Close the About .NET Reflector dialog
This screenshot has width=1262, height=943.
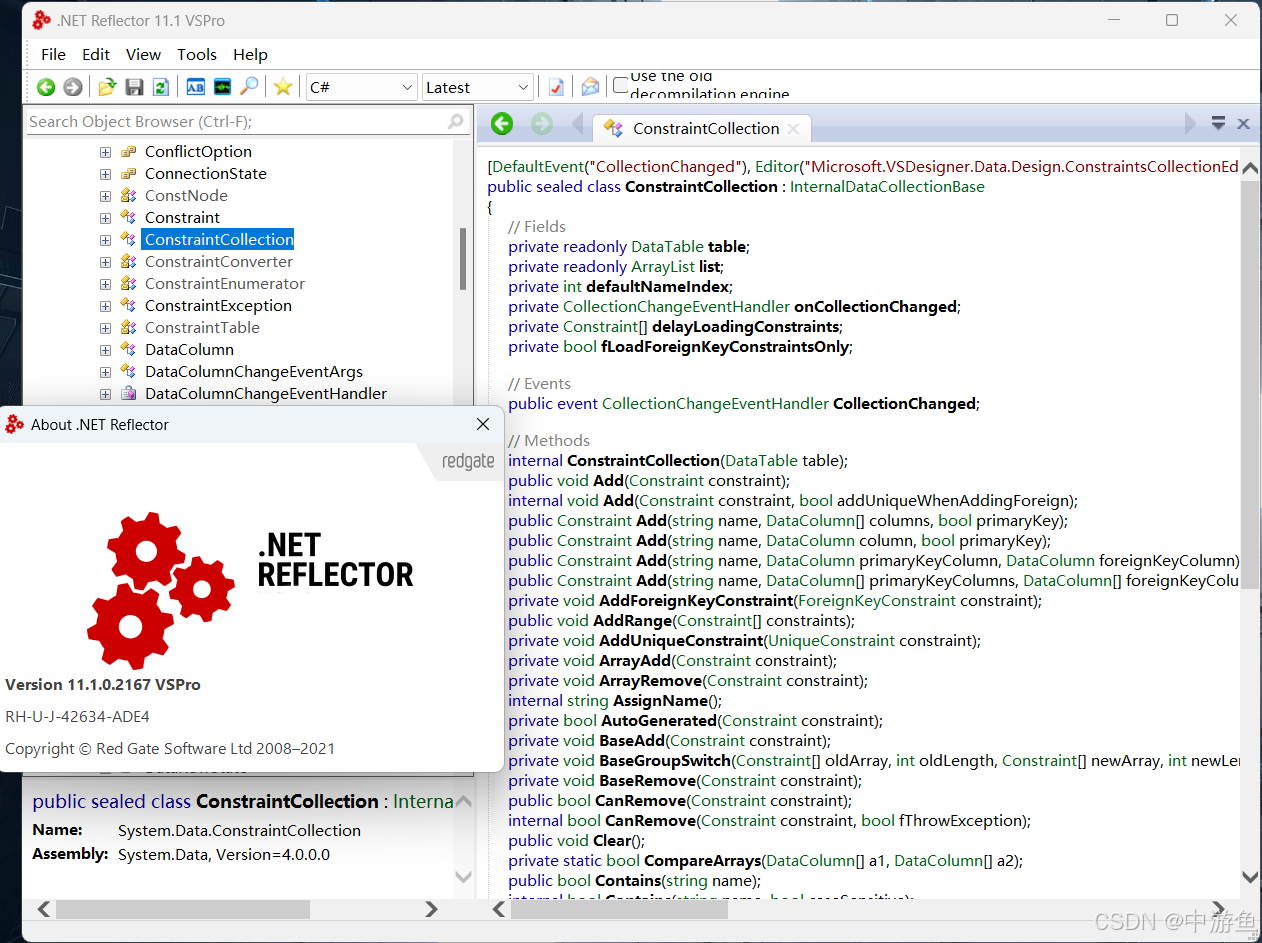point(483,424)
